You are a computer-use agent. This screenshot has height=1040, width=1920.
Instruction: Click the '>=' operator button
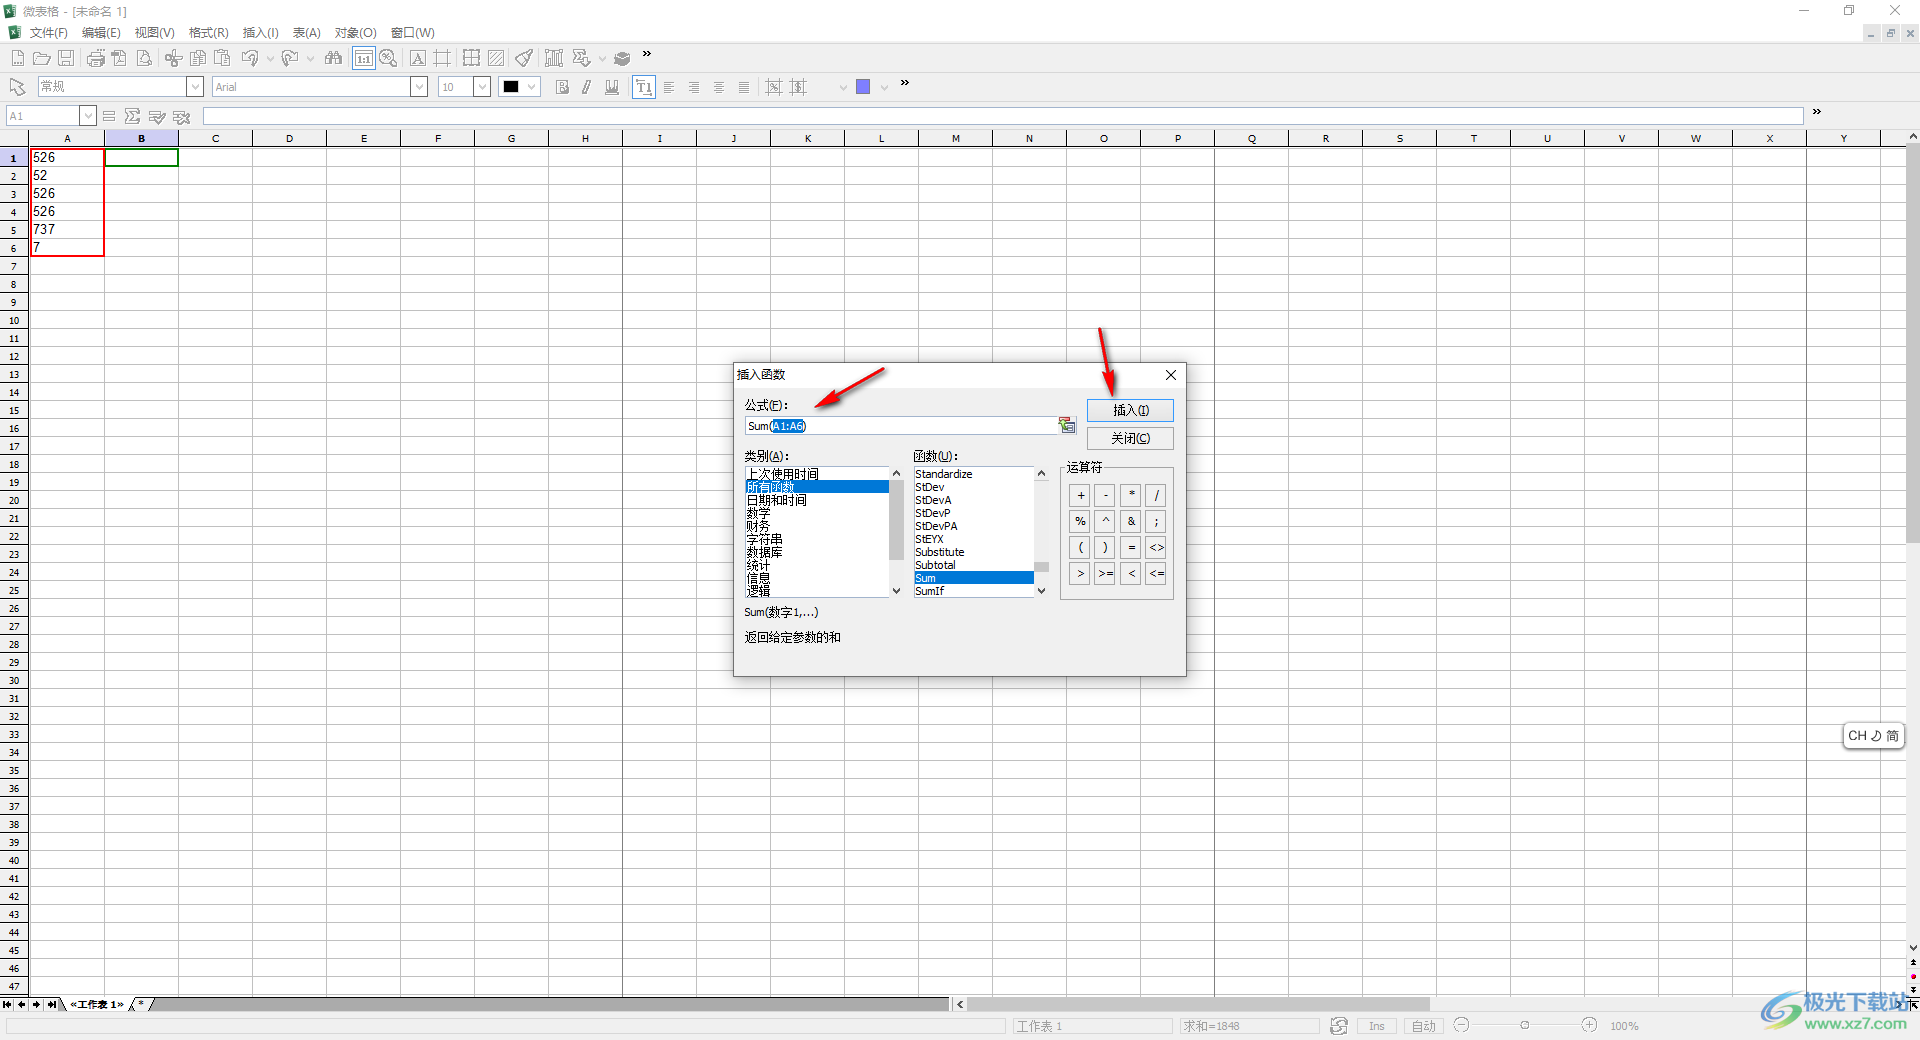tap(1105, 574)
